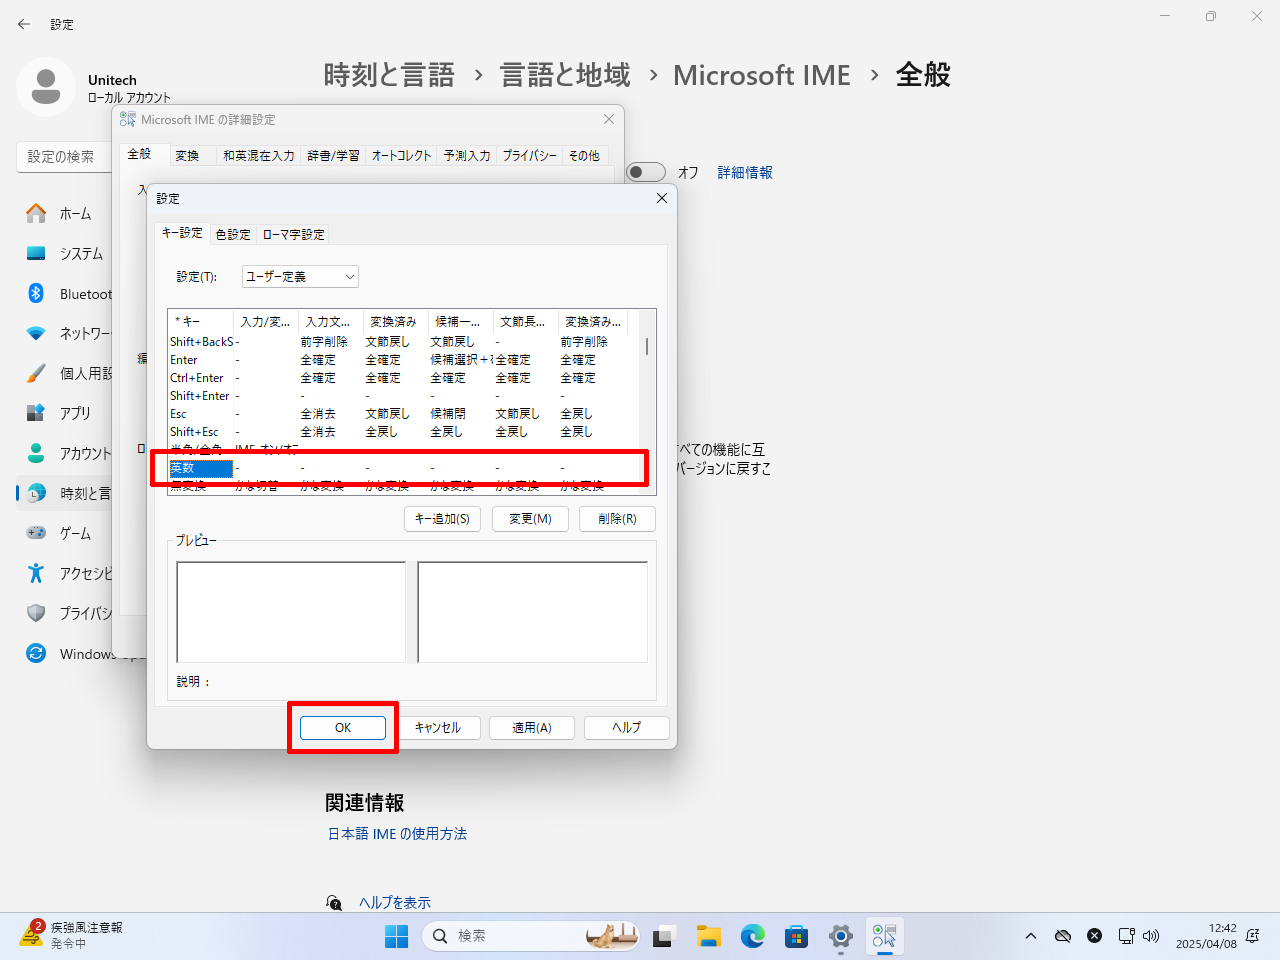The height and width of the screenshot is (960, 1280).
Task: Select the Ctrl+Enter row in key list
Action: tap(405, 378)
